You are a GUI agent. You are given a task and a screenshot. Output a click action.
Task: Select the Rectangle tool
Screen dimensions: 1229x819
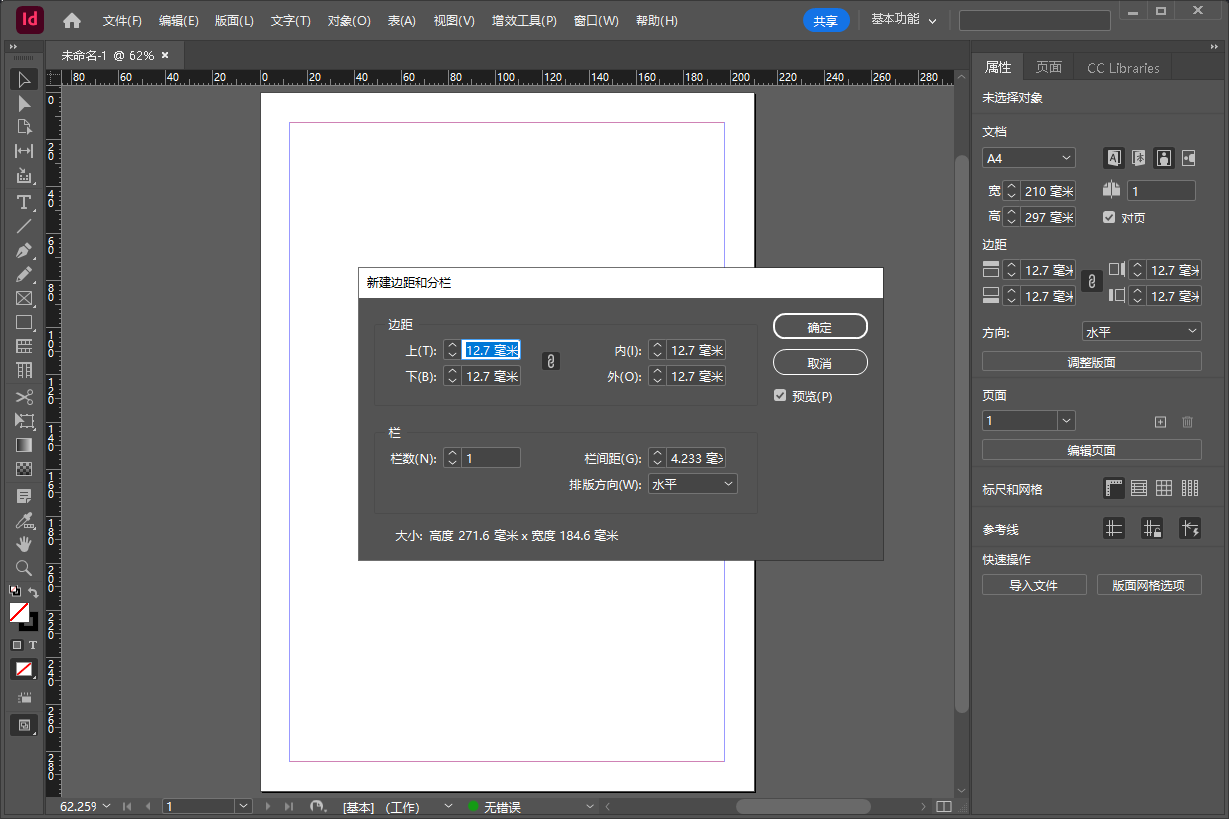tap(24, 322)
